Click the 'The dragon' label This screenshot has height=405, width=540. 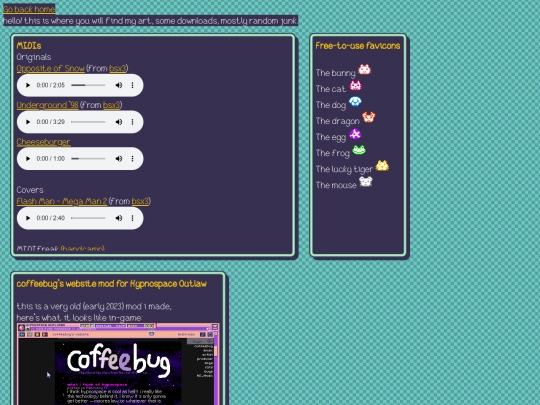338,121
